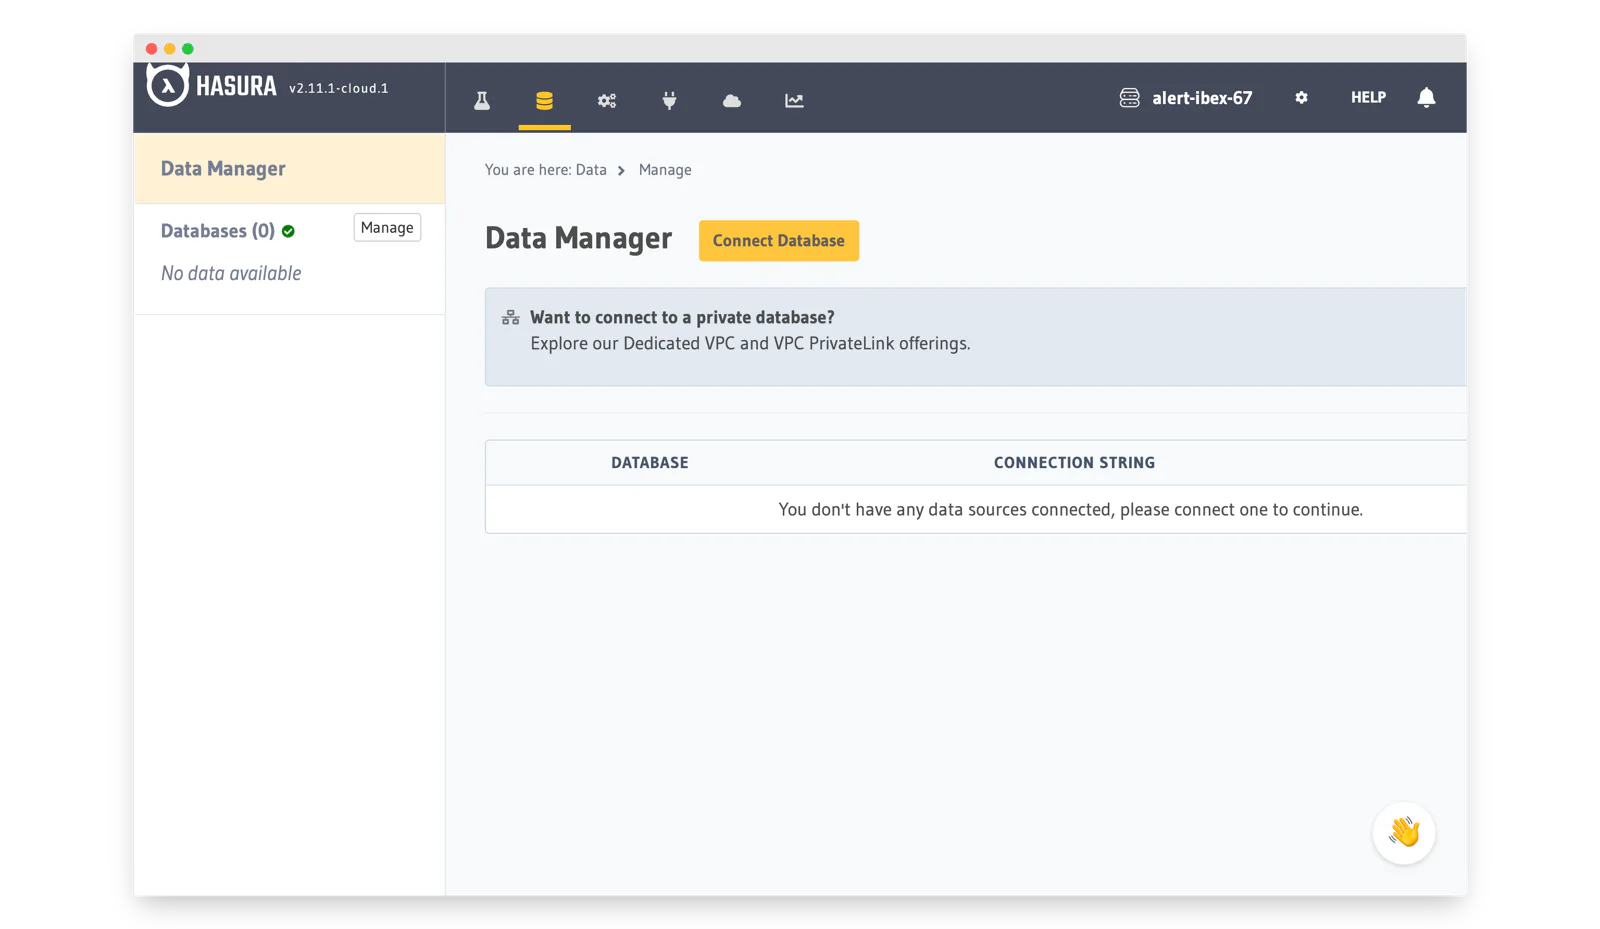Click the green maximize window button

[x=187, y=48]
